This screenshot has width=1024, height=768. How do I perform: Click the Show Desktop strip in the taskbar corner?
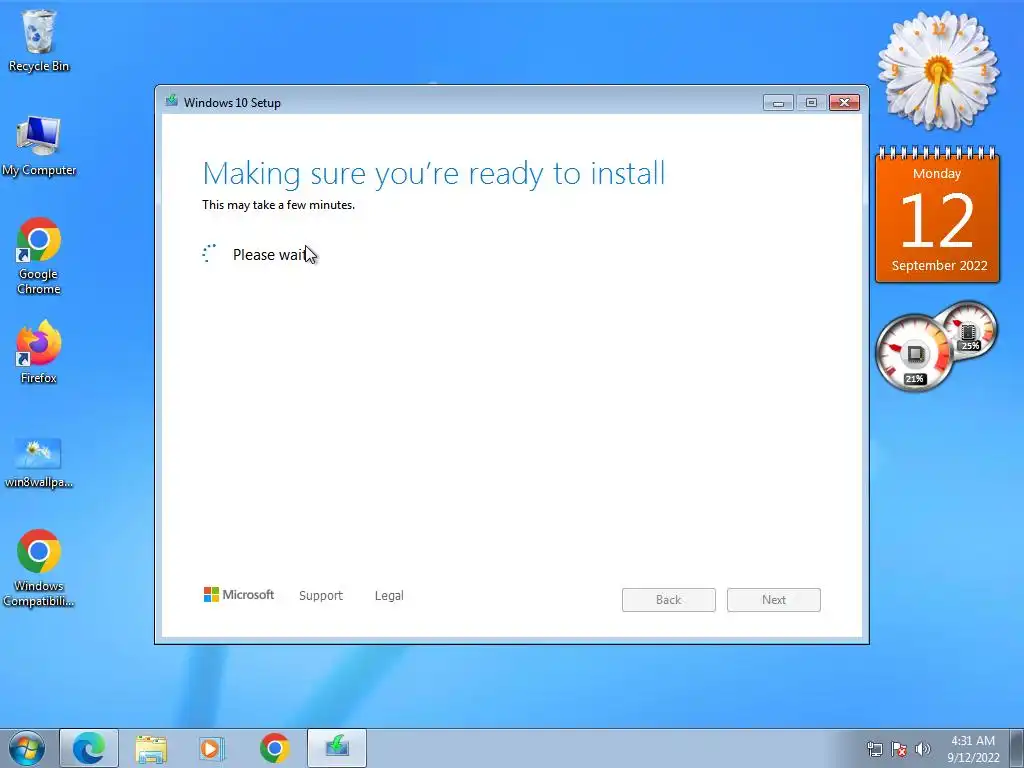[x=1016, y=748]
